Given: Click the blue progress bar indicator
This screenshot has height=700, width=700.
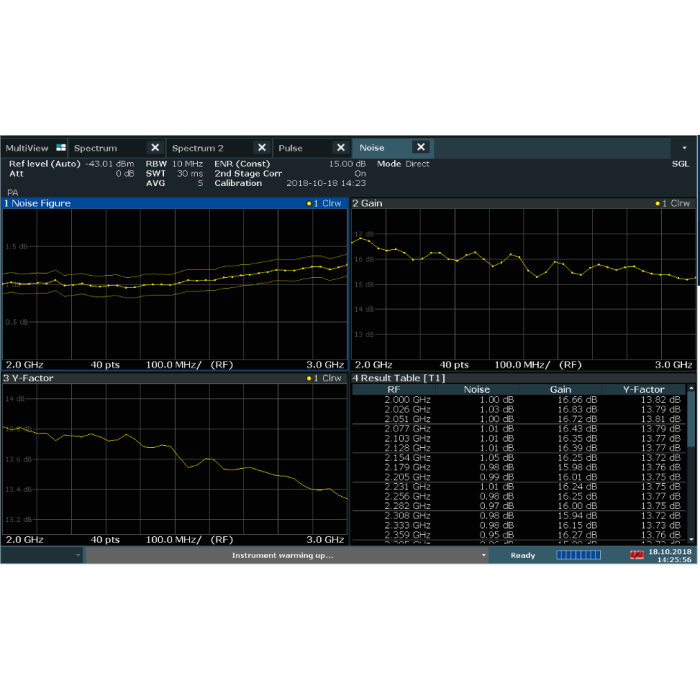Looking at the screenshot, I should 578,555.
